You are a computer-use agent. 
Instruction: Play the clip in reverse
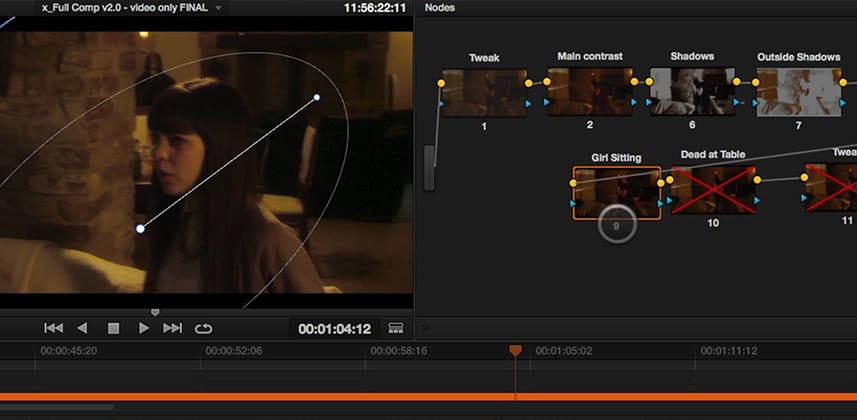coord(83,328)
